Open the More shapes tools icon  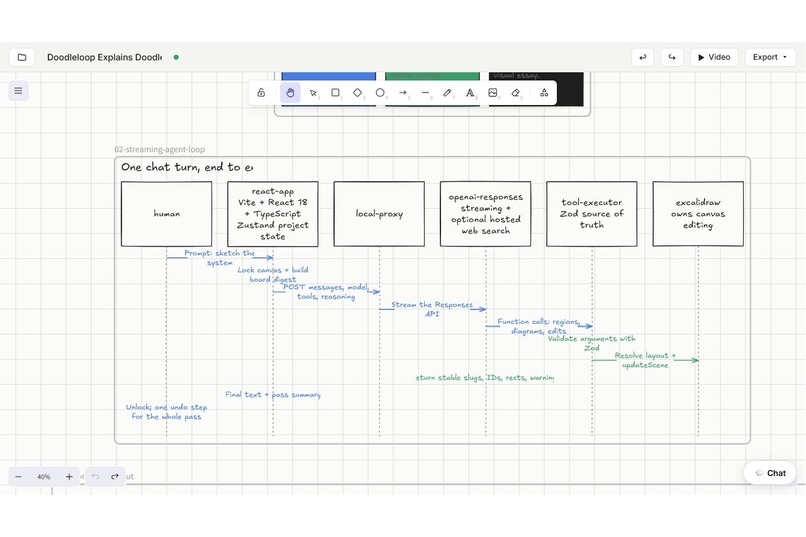[544, 92]
